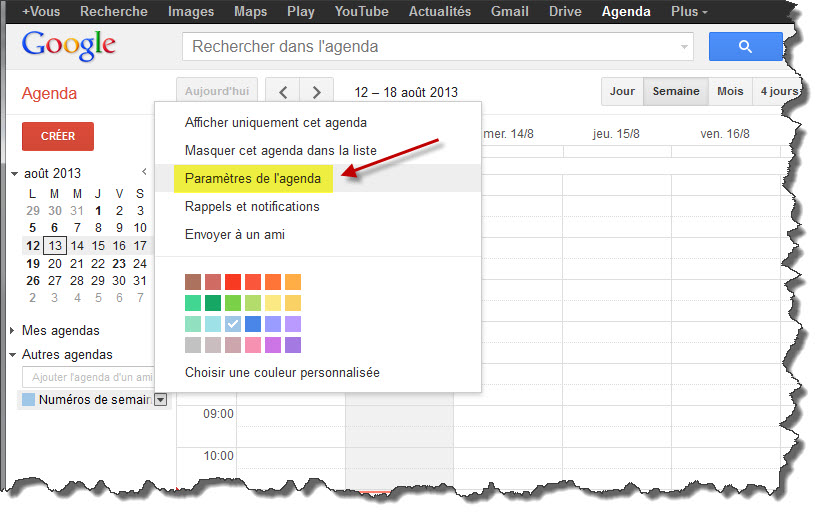Choose Masquer cet agenda dans la liste
The height and width of the screenshot is (520, 826).
tap(281, 150)
